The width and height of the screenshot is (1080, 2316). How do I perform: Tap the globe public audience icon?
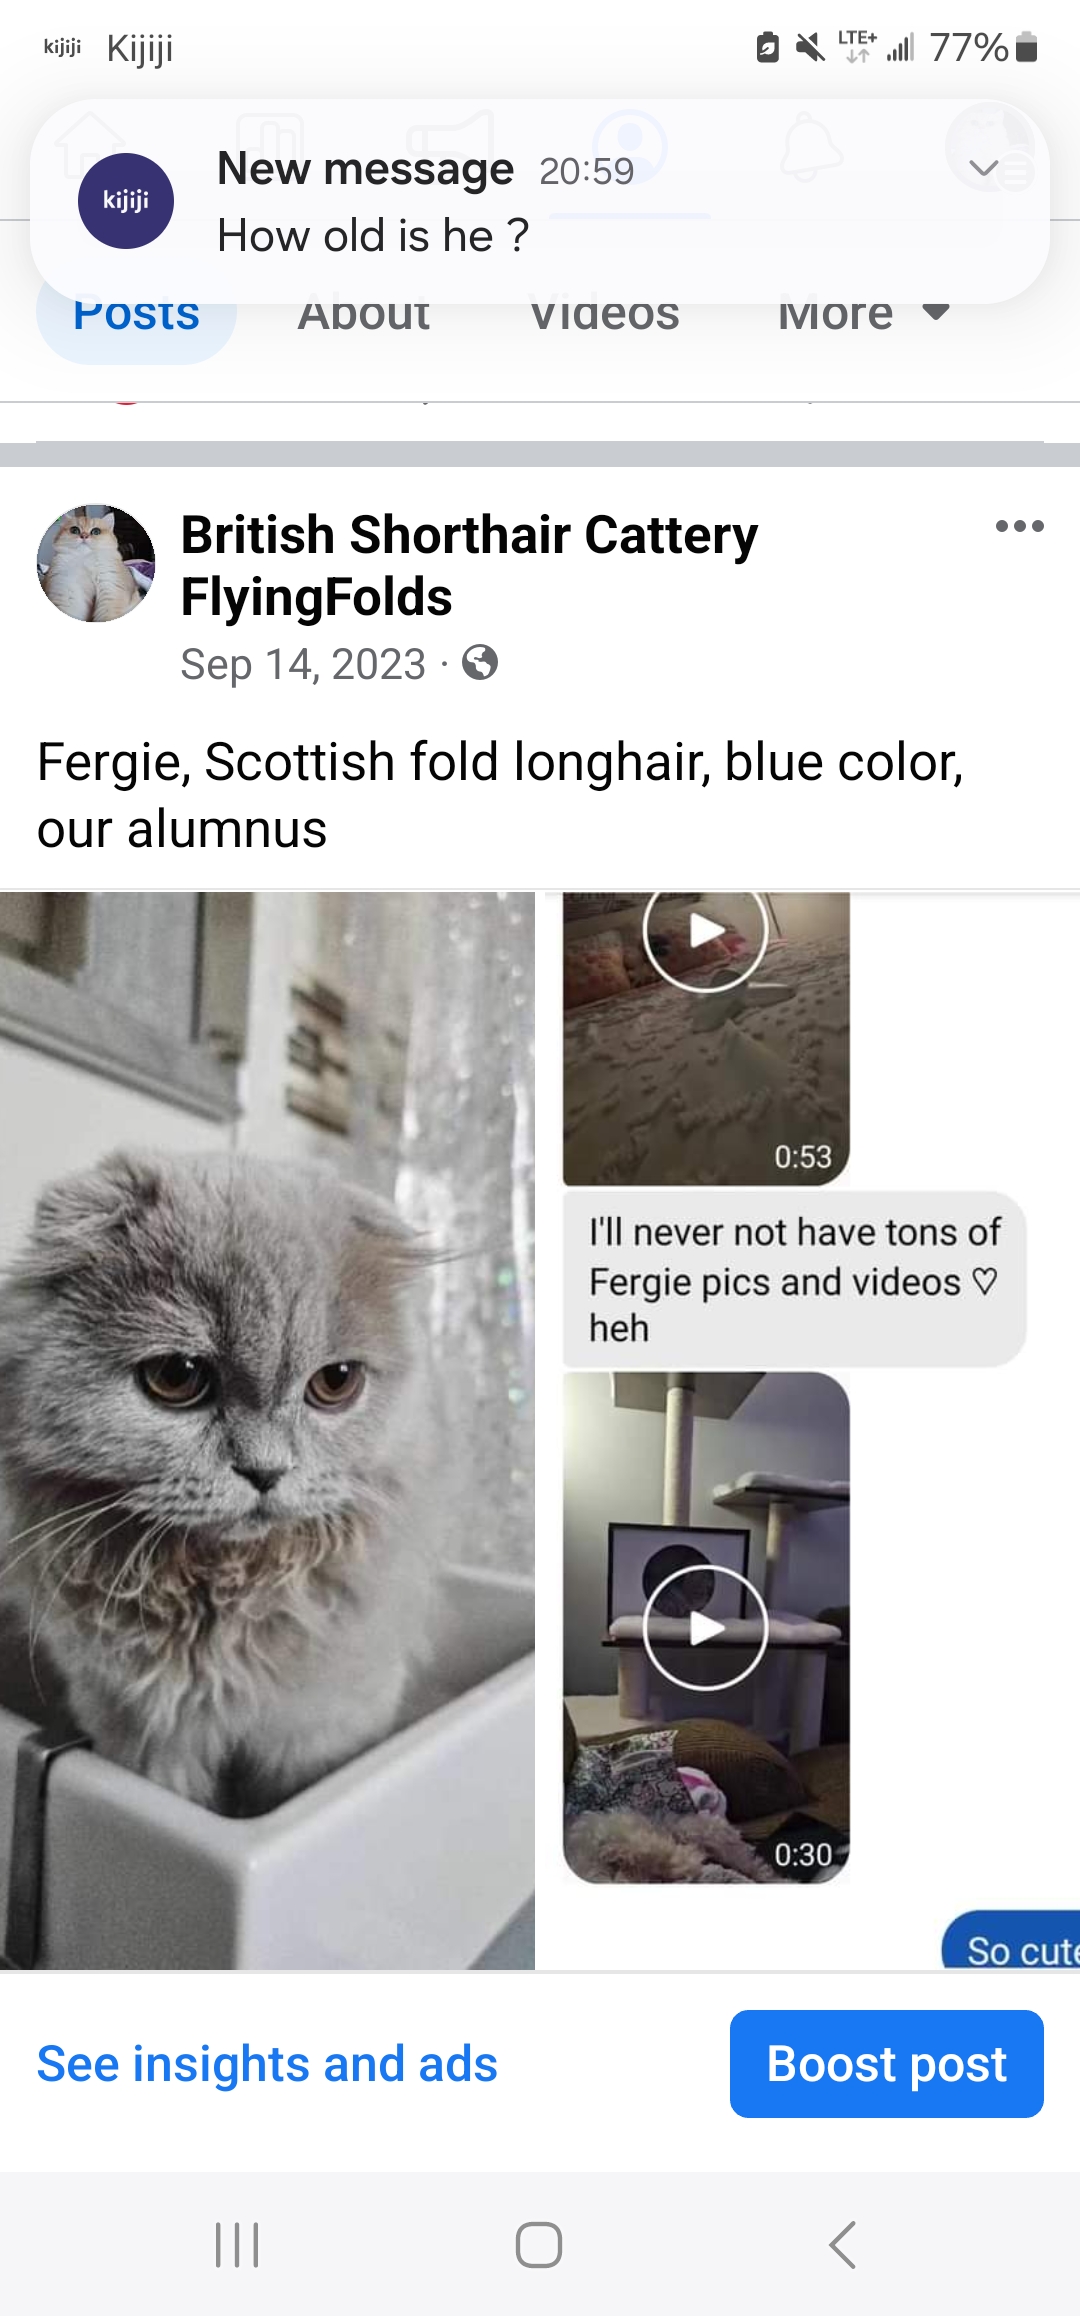[480, 662]
